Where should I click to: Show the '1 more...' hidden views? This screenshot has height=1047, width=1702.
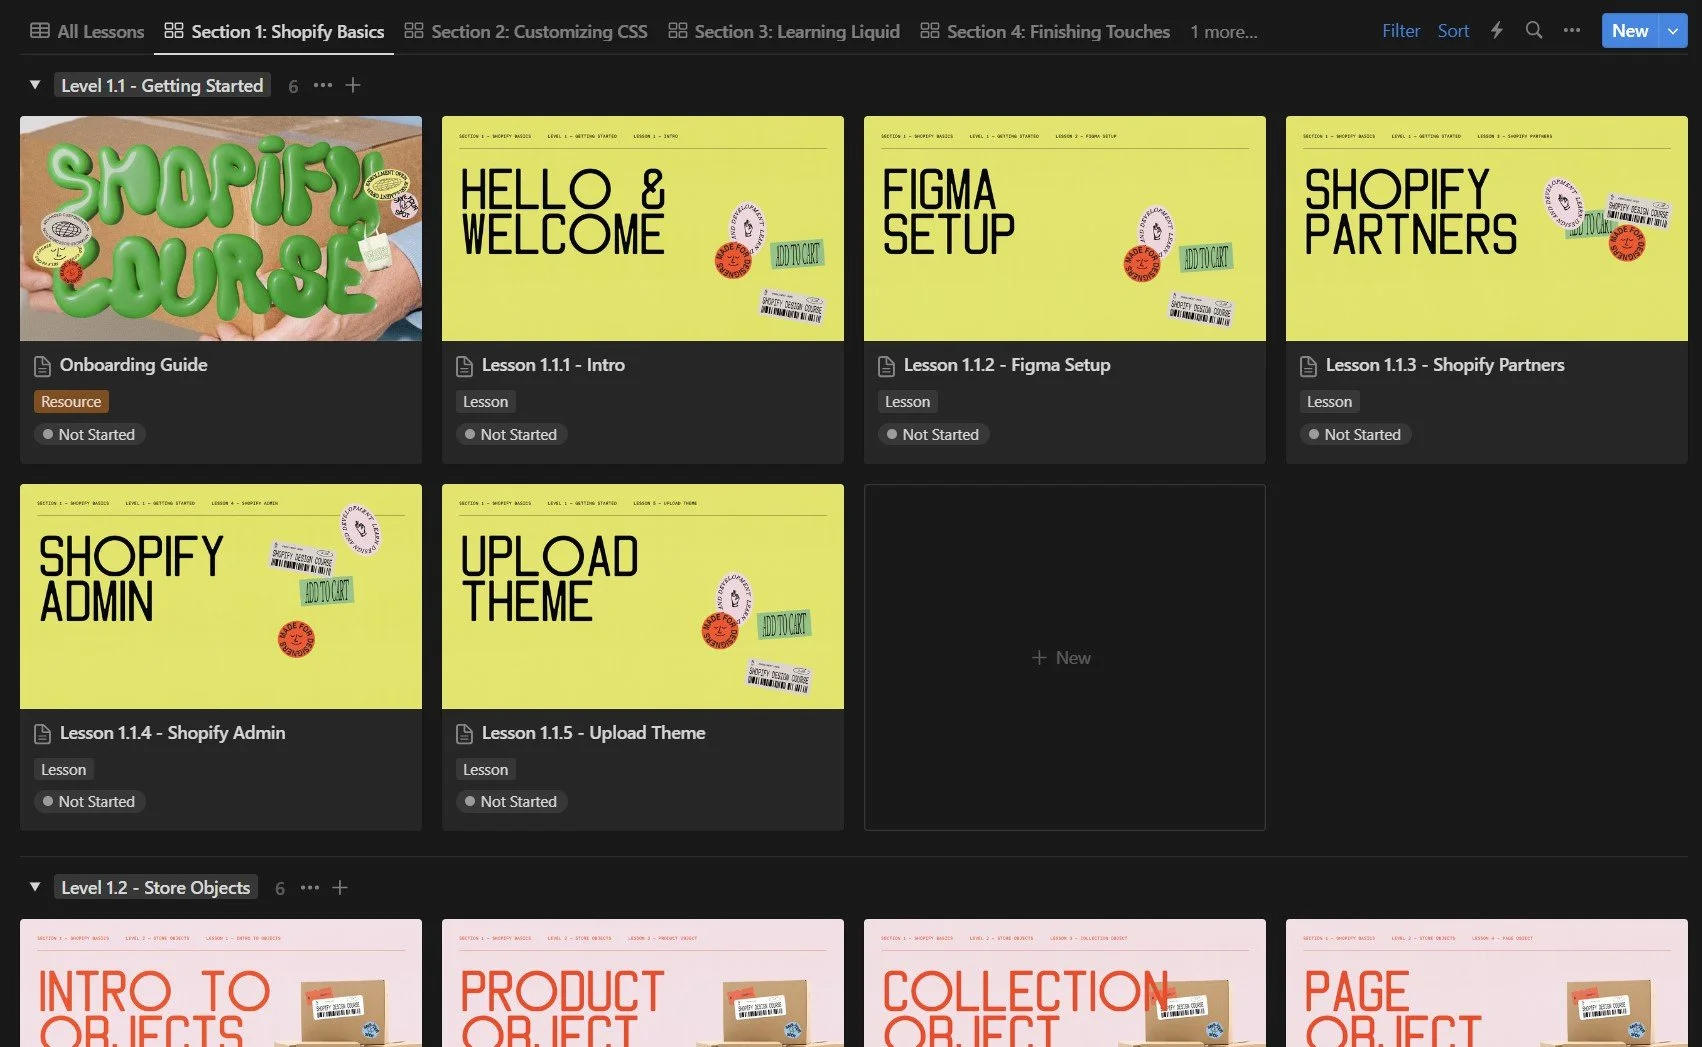1224,31
